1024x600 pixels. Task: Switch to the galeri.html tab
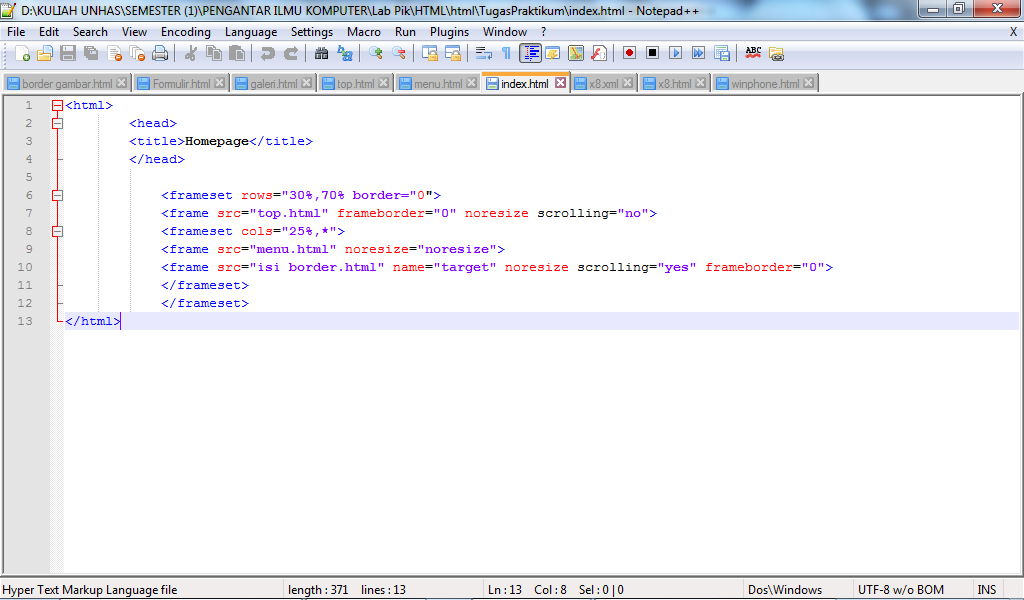tap(273, 84)
